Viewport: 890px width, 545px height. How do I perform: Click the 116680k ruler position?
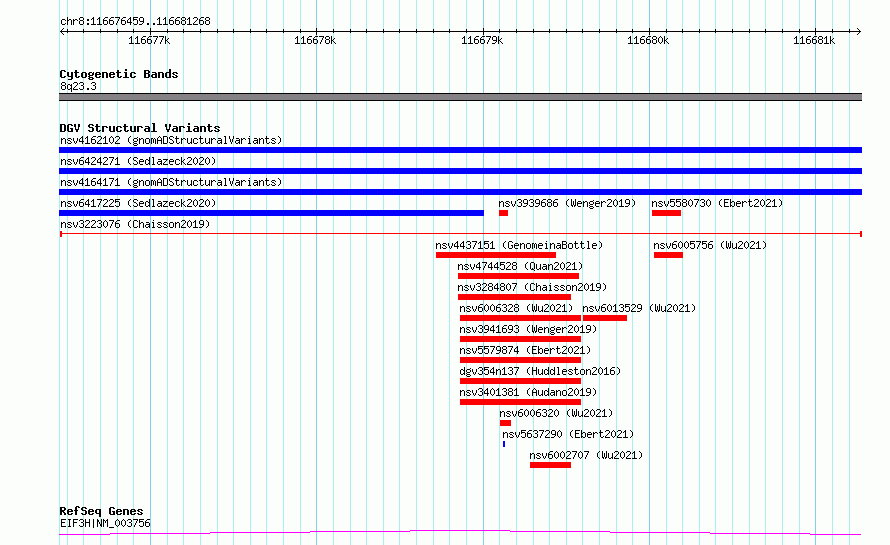coord(648,40)
